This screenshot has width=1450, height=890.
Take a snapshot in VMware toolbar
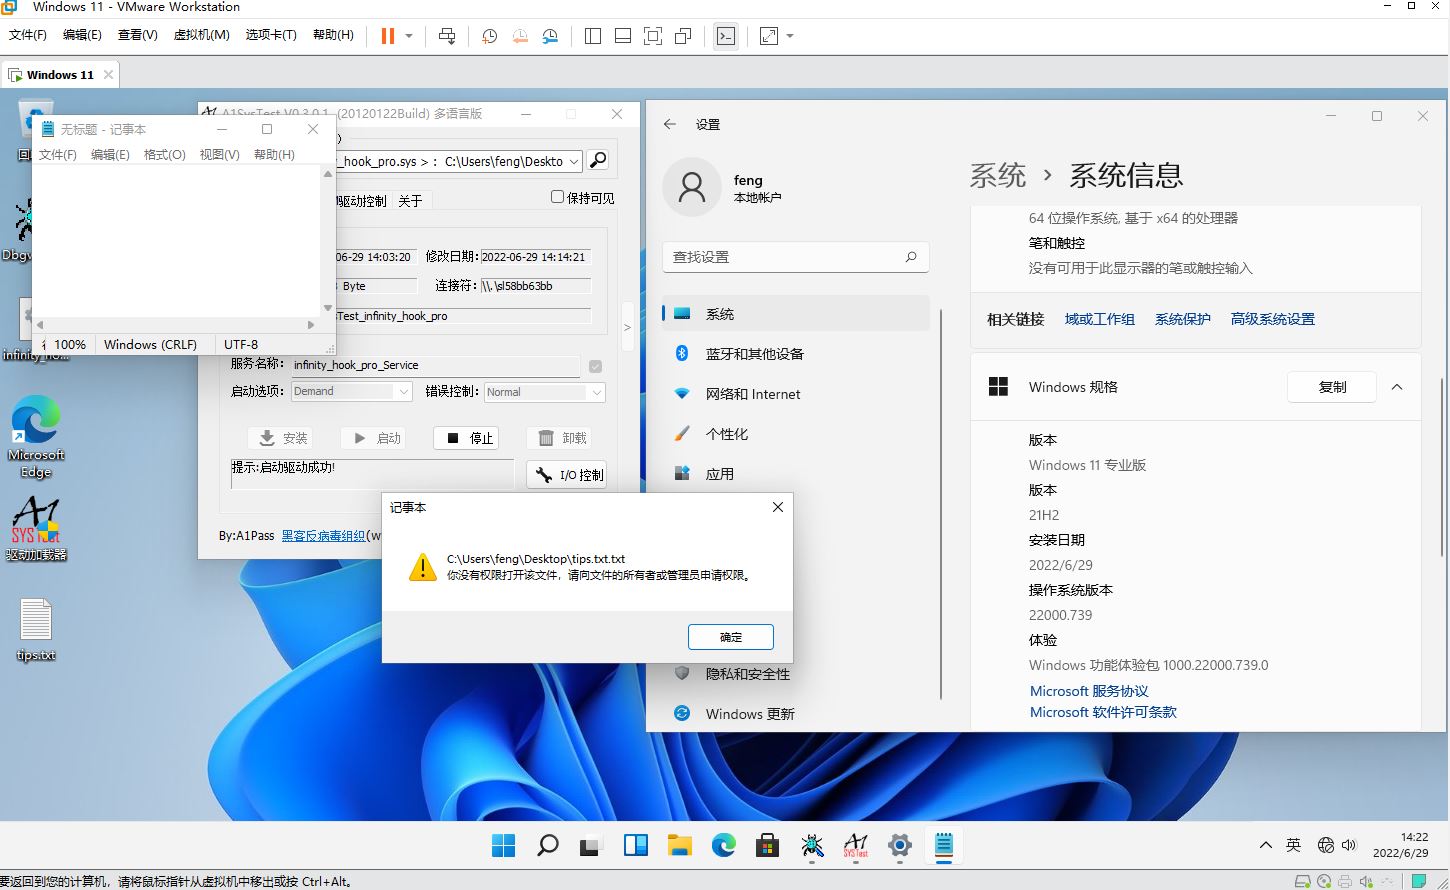489,36
